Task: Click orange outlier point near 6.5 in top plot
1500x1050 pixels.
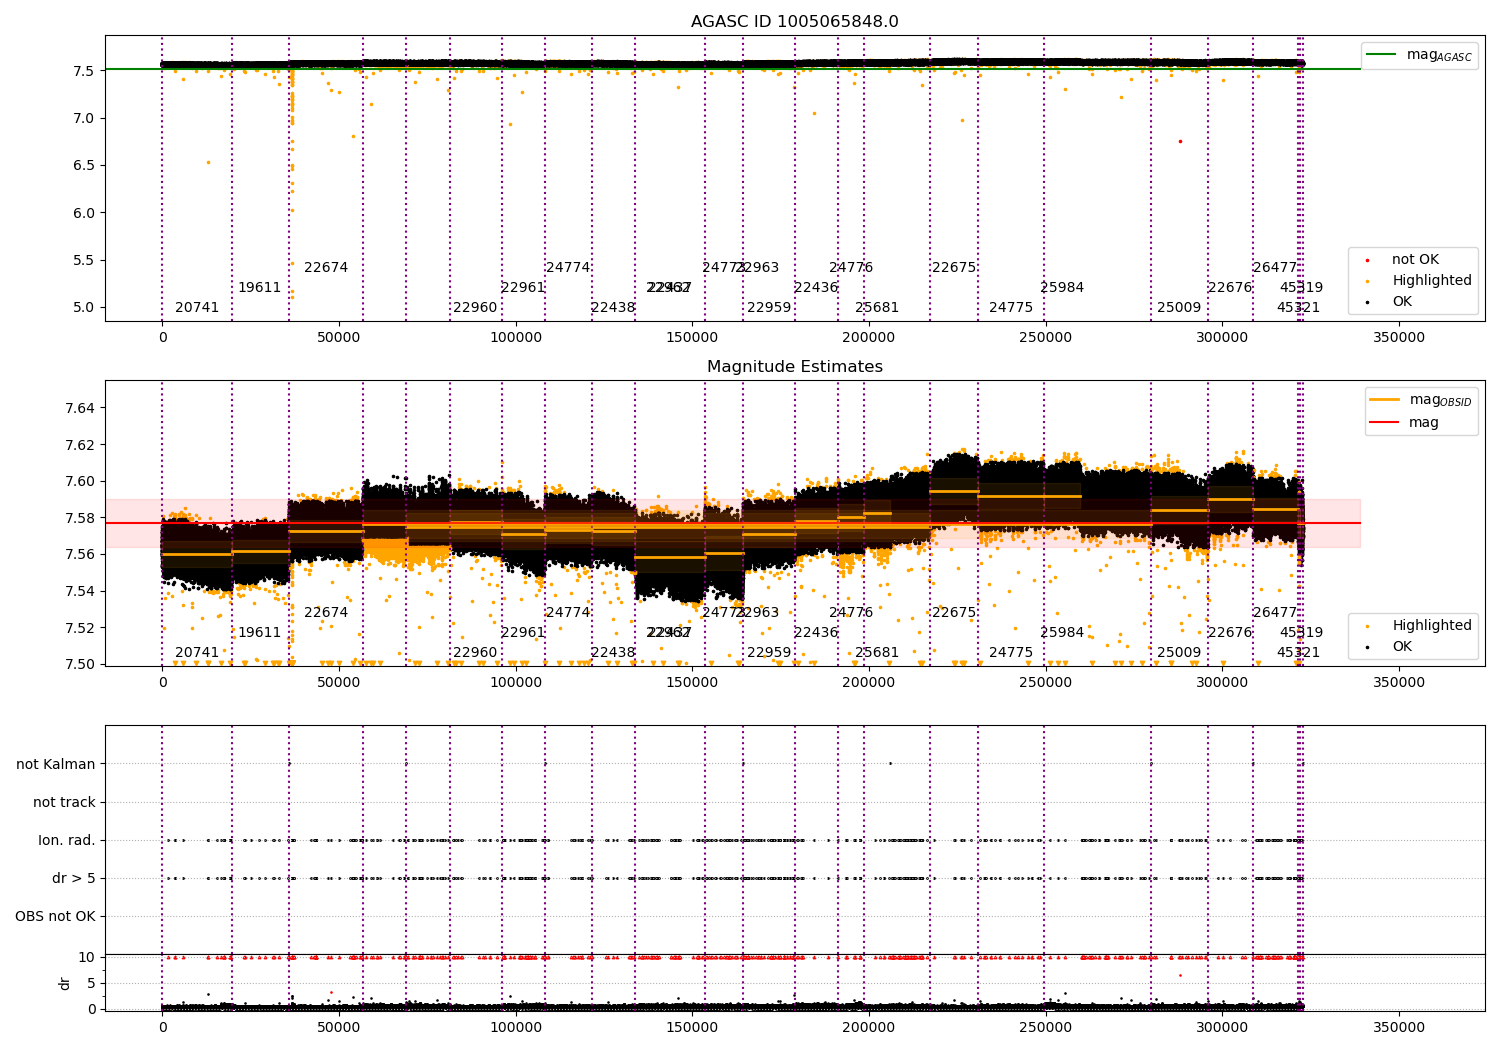Action: (x=208, y=162)
